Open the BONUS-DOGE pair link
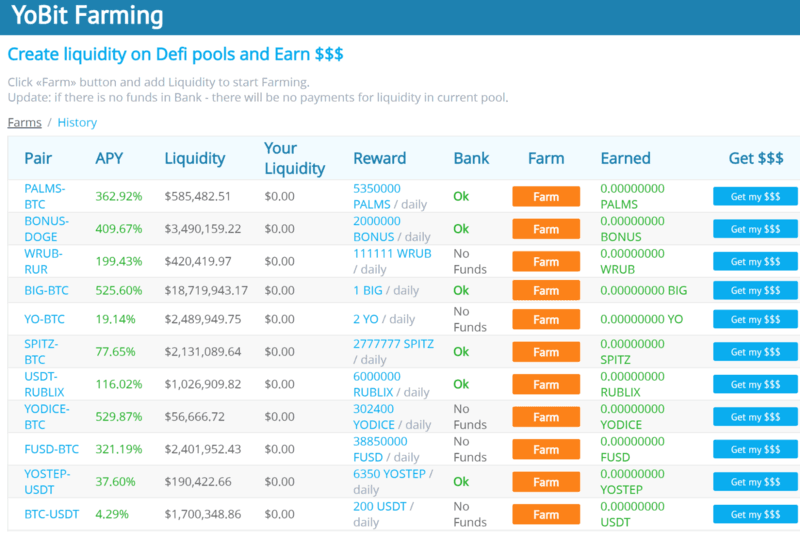This screenshot has width=800, height=534. pyautogui.click(x=46, y=229)
